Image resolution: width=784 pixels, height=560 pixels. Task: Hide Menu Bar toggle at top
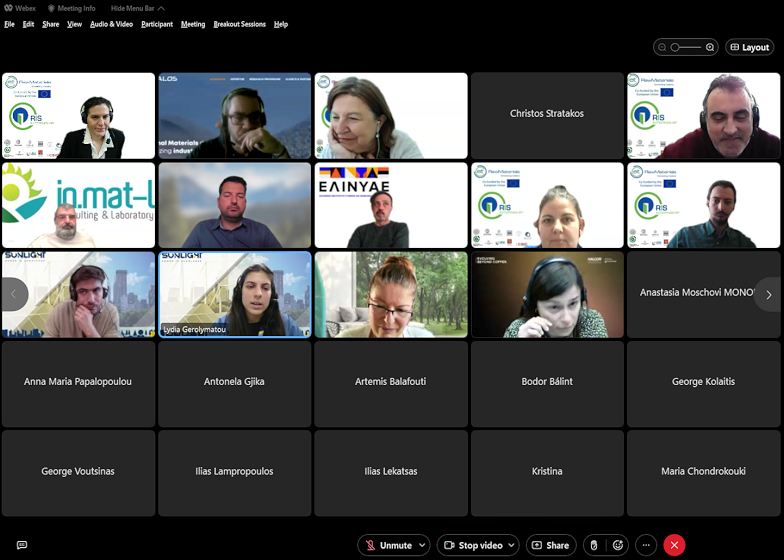[138, 8]
